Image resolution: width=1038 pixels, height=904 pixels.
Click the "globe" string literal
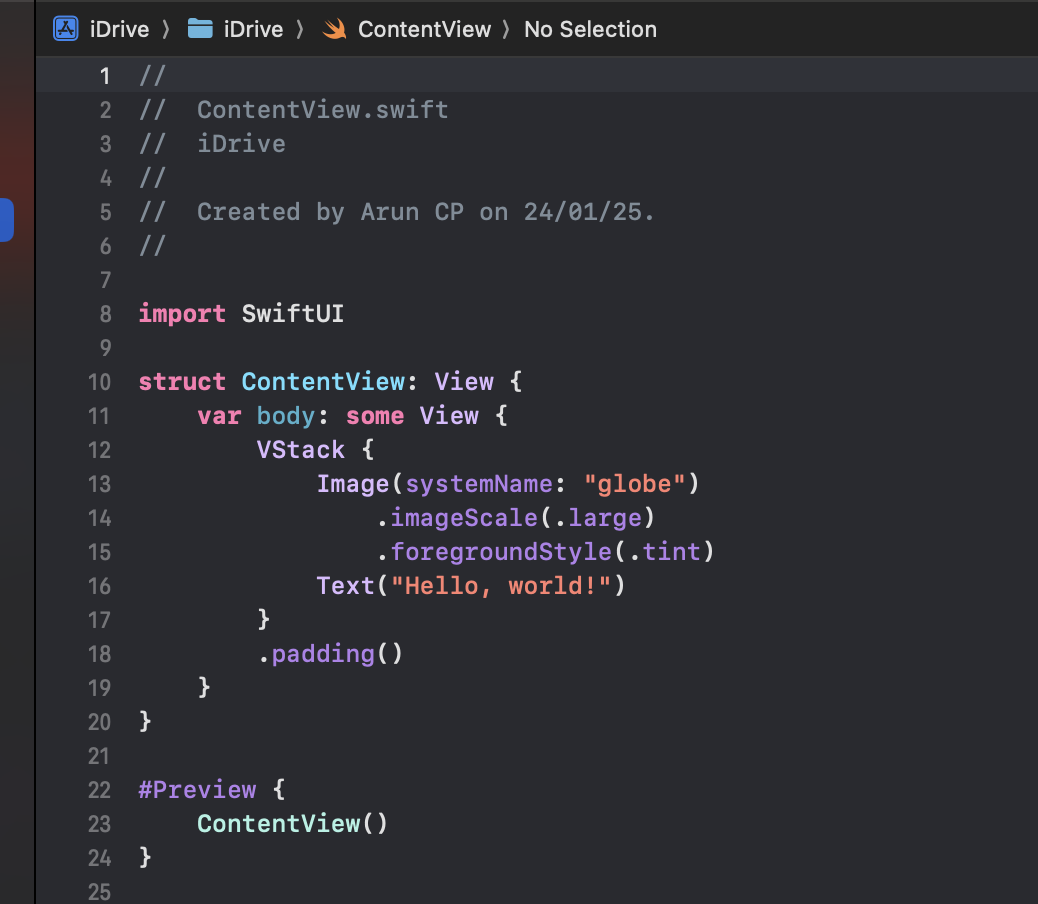point(634,484)
